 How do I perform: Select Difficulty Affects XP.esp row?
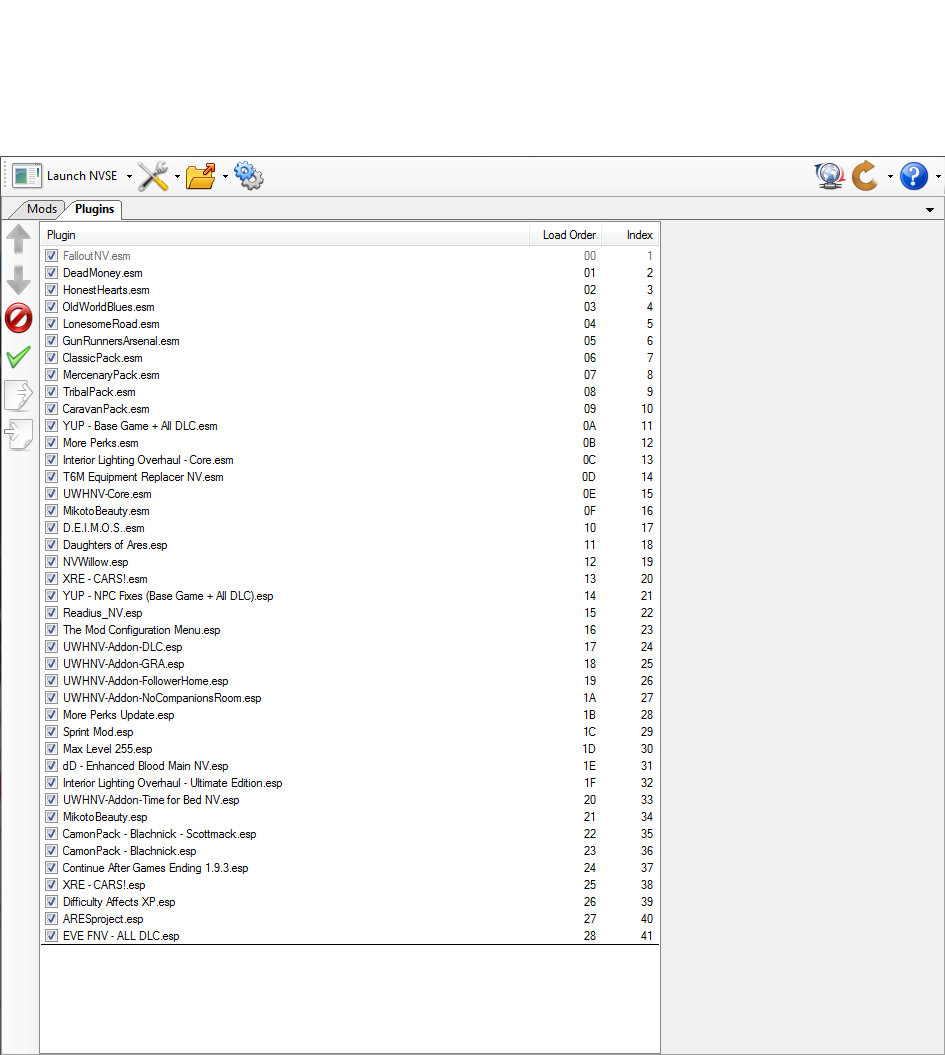tap(350, 902)
